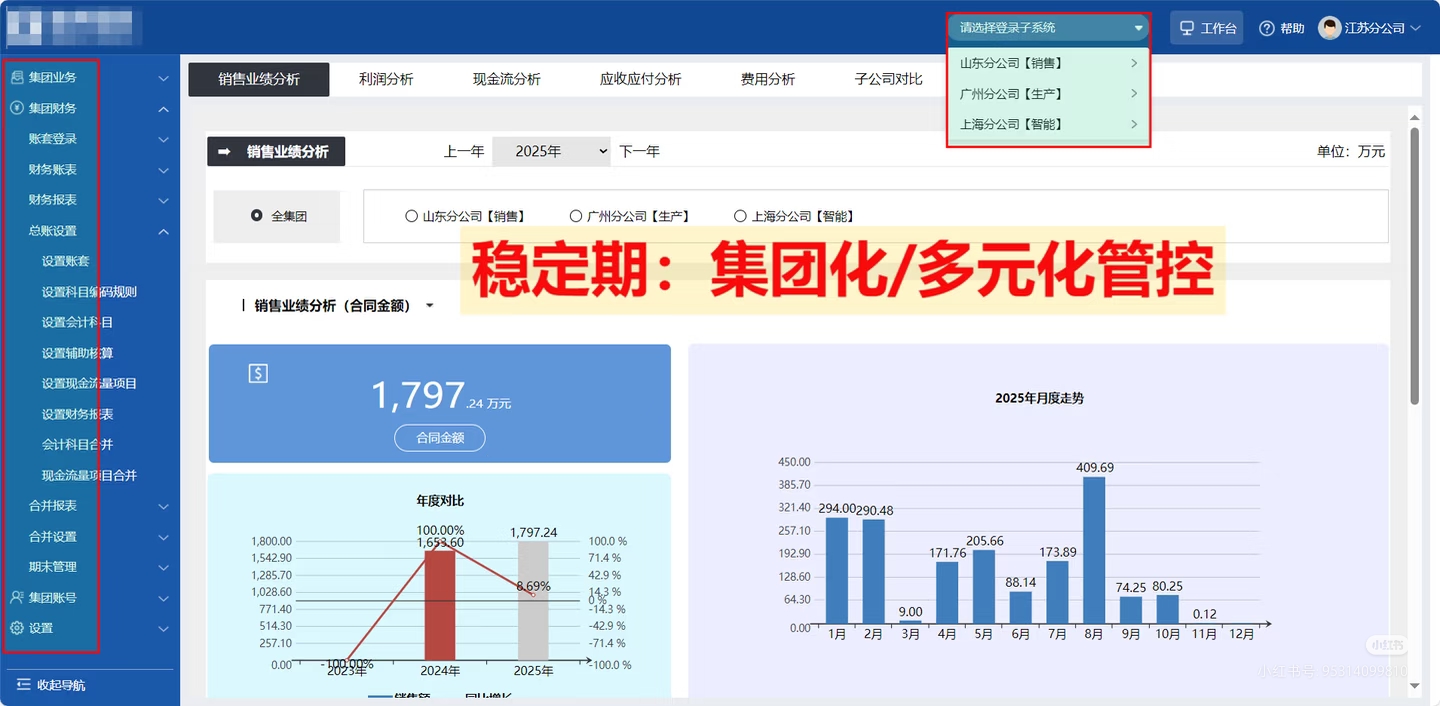Click the scrollbar down arrow

pyautogui.click(x=1414, y=686)
